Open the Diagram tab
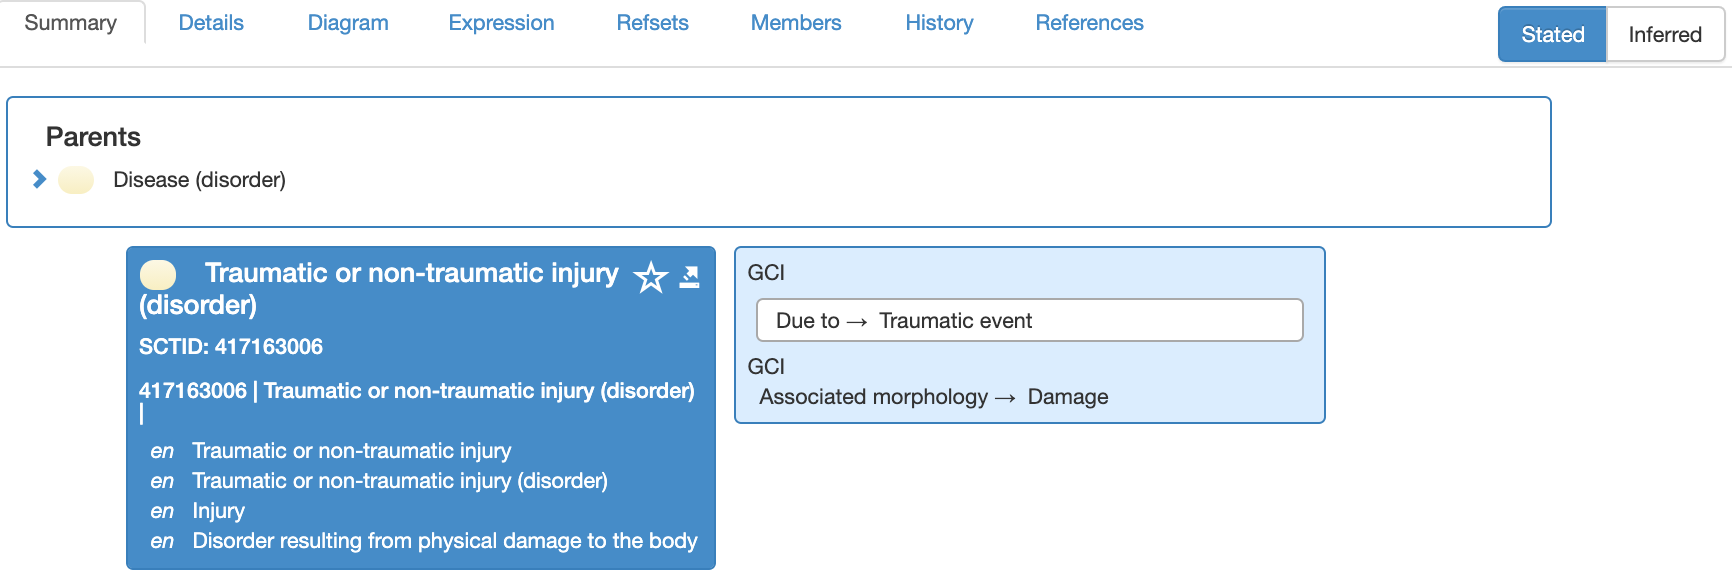This screenshot has height=584, width=1736. [x=348, y=22]
